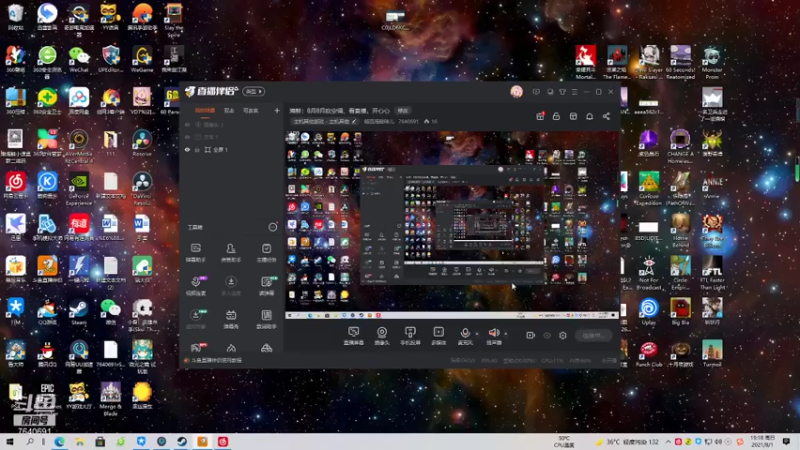This screenshot has width=800, height=450.
Task: Select the Punch Club desktop icon
Action: (649, 355)
